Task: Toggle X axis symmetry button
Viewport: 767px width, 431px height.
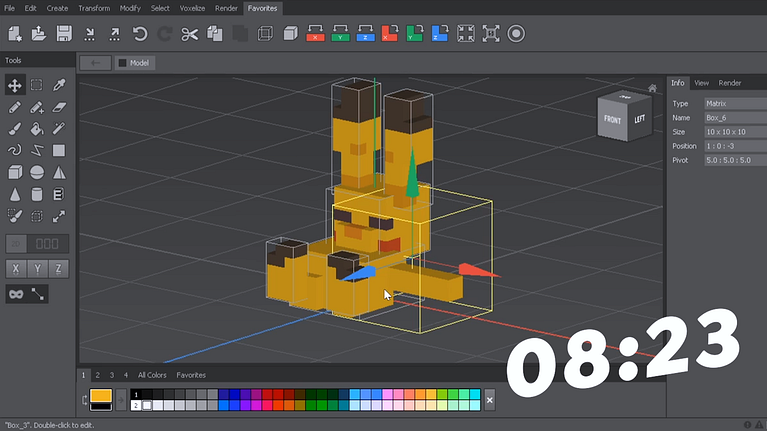Action: 15,269
